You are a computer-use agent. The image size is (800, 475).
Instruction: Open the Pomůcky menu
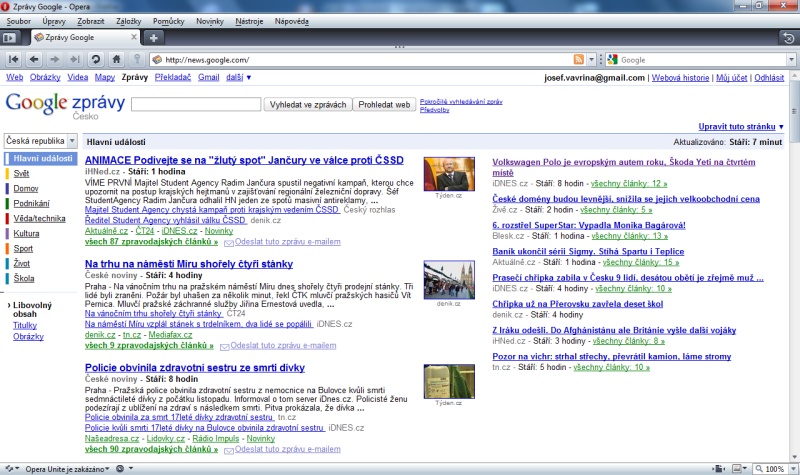[168, 21]
